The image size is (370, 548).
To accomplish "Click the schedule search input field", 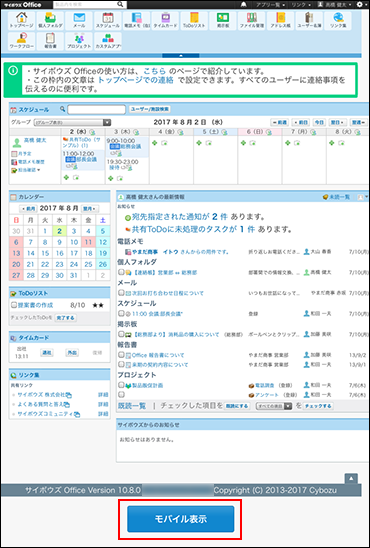I will pyautogui.click(x=96, y=109).
